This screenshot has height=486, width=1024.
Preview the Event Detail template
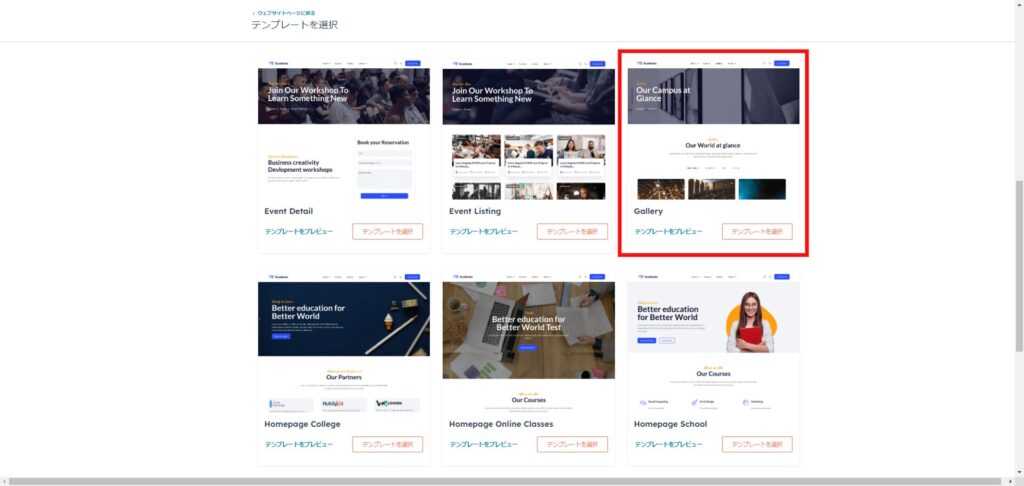[x=299, y=231]
